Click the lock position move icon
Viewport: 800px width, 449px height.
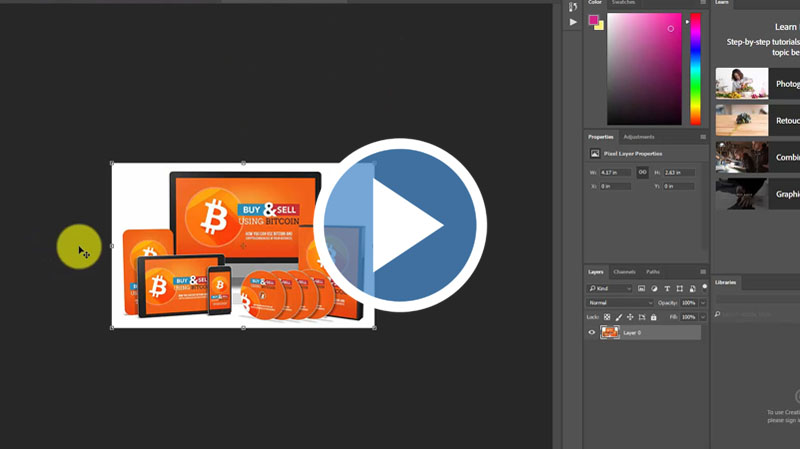[630, 317]
